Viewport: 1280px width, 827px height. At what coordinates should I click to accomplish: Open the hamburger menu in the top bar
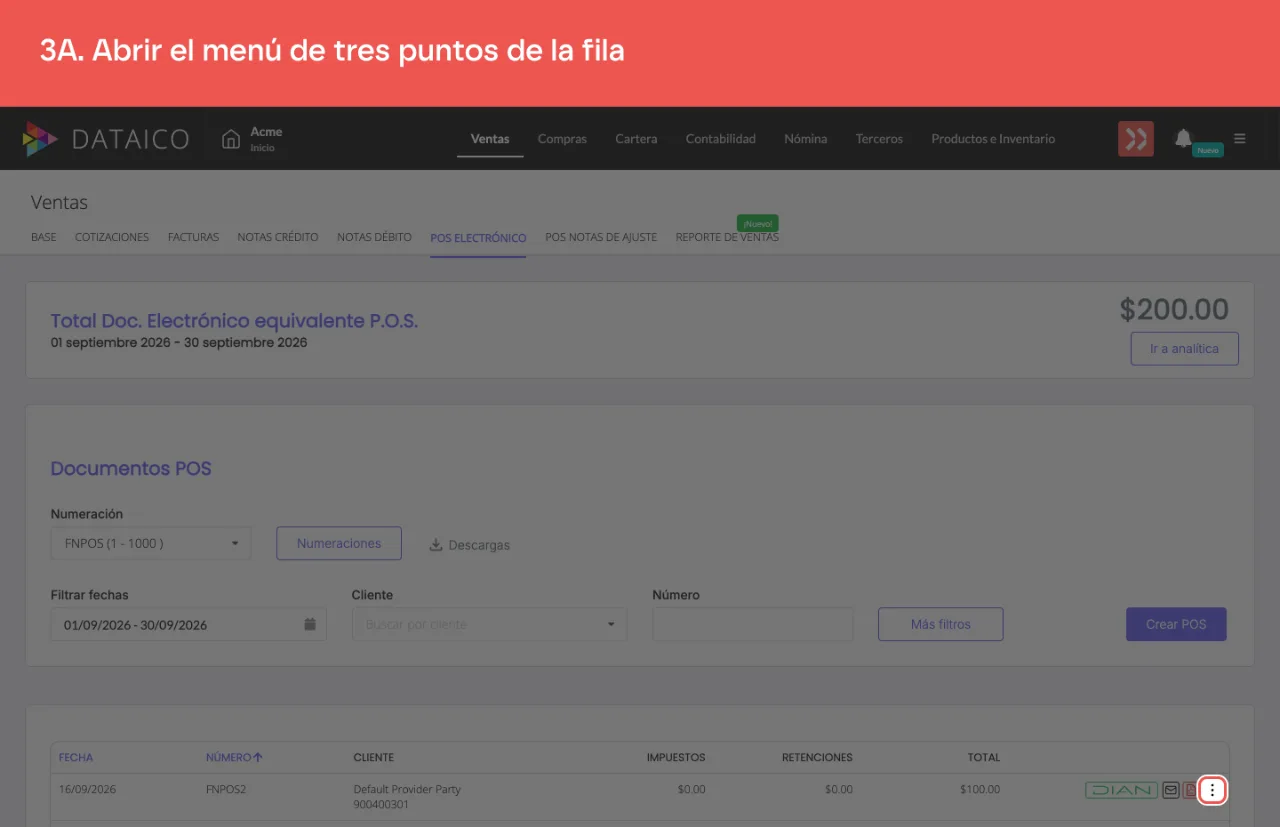point(1240,139)
